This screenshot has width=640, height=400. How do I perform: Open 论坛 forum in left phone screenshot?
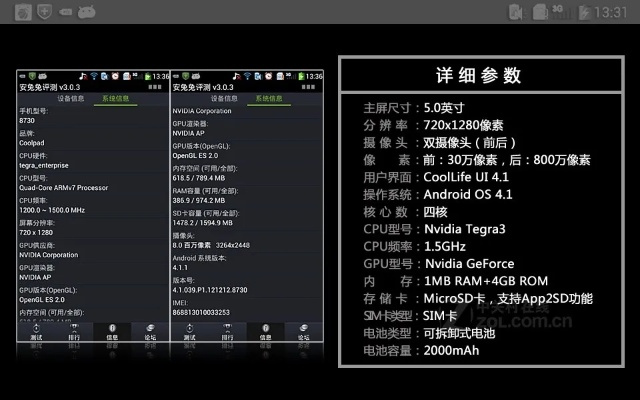150,332
